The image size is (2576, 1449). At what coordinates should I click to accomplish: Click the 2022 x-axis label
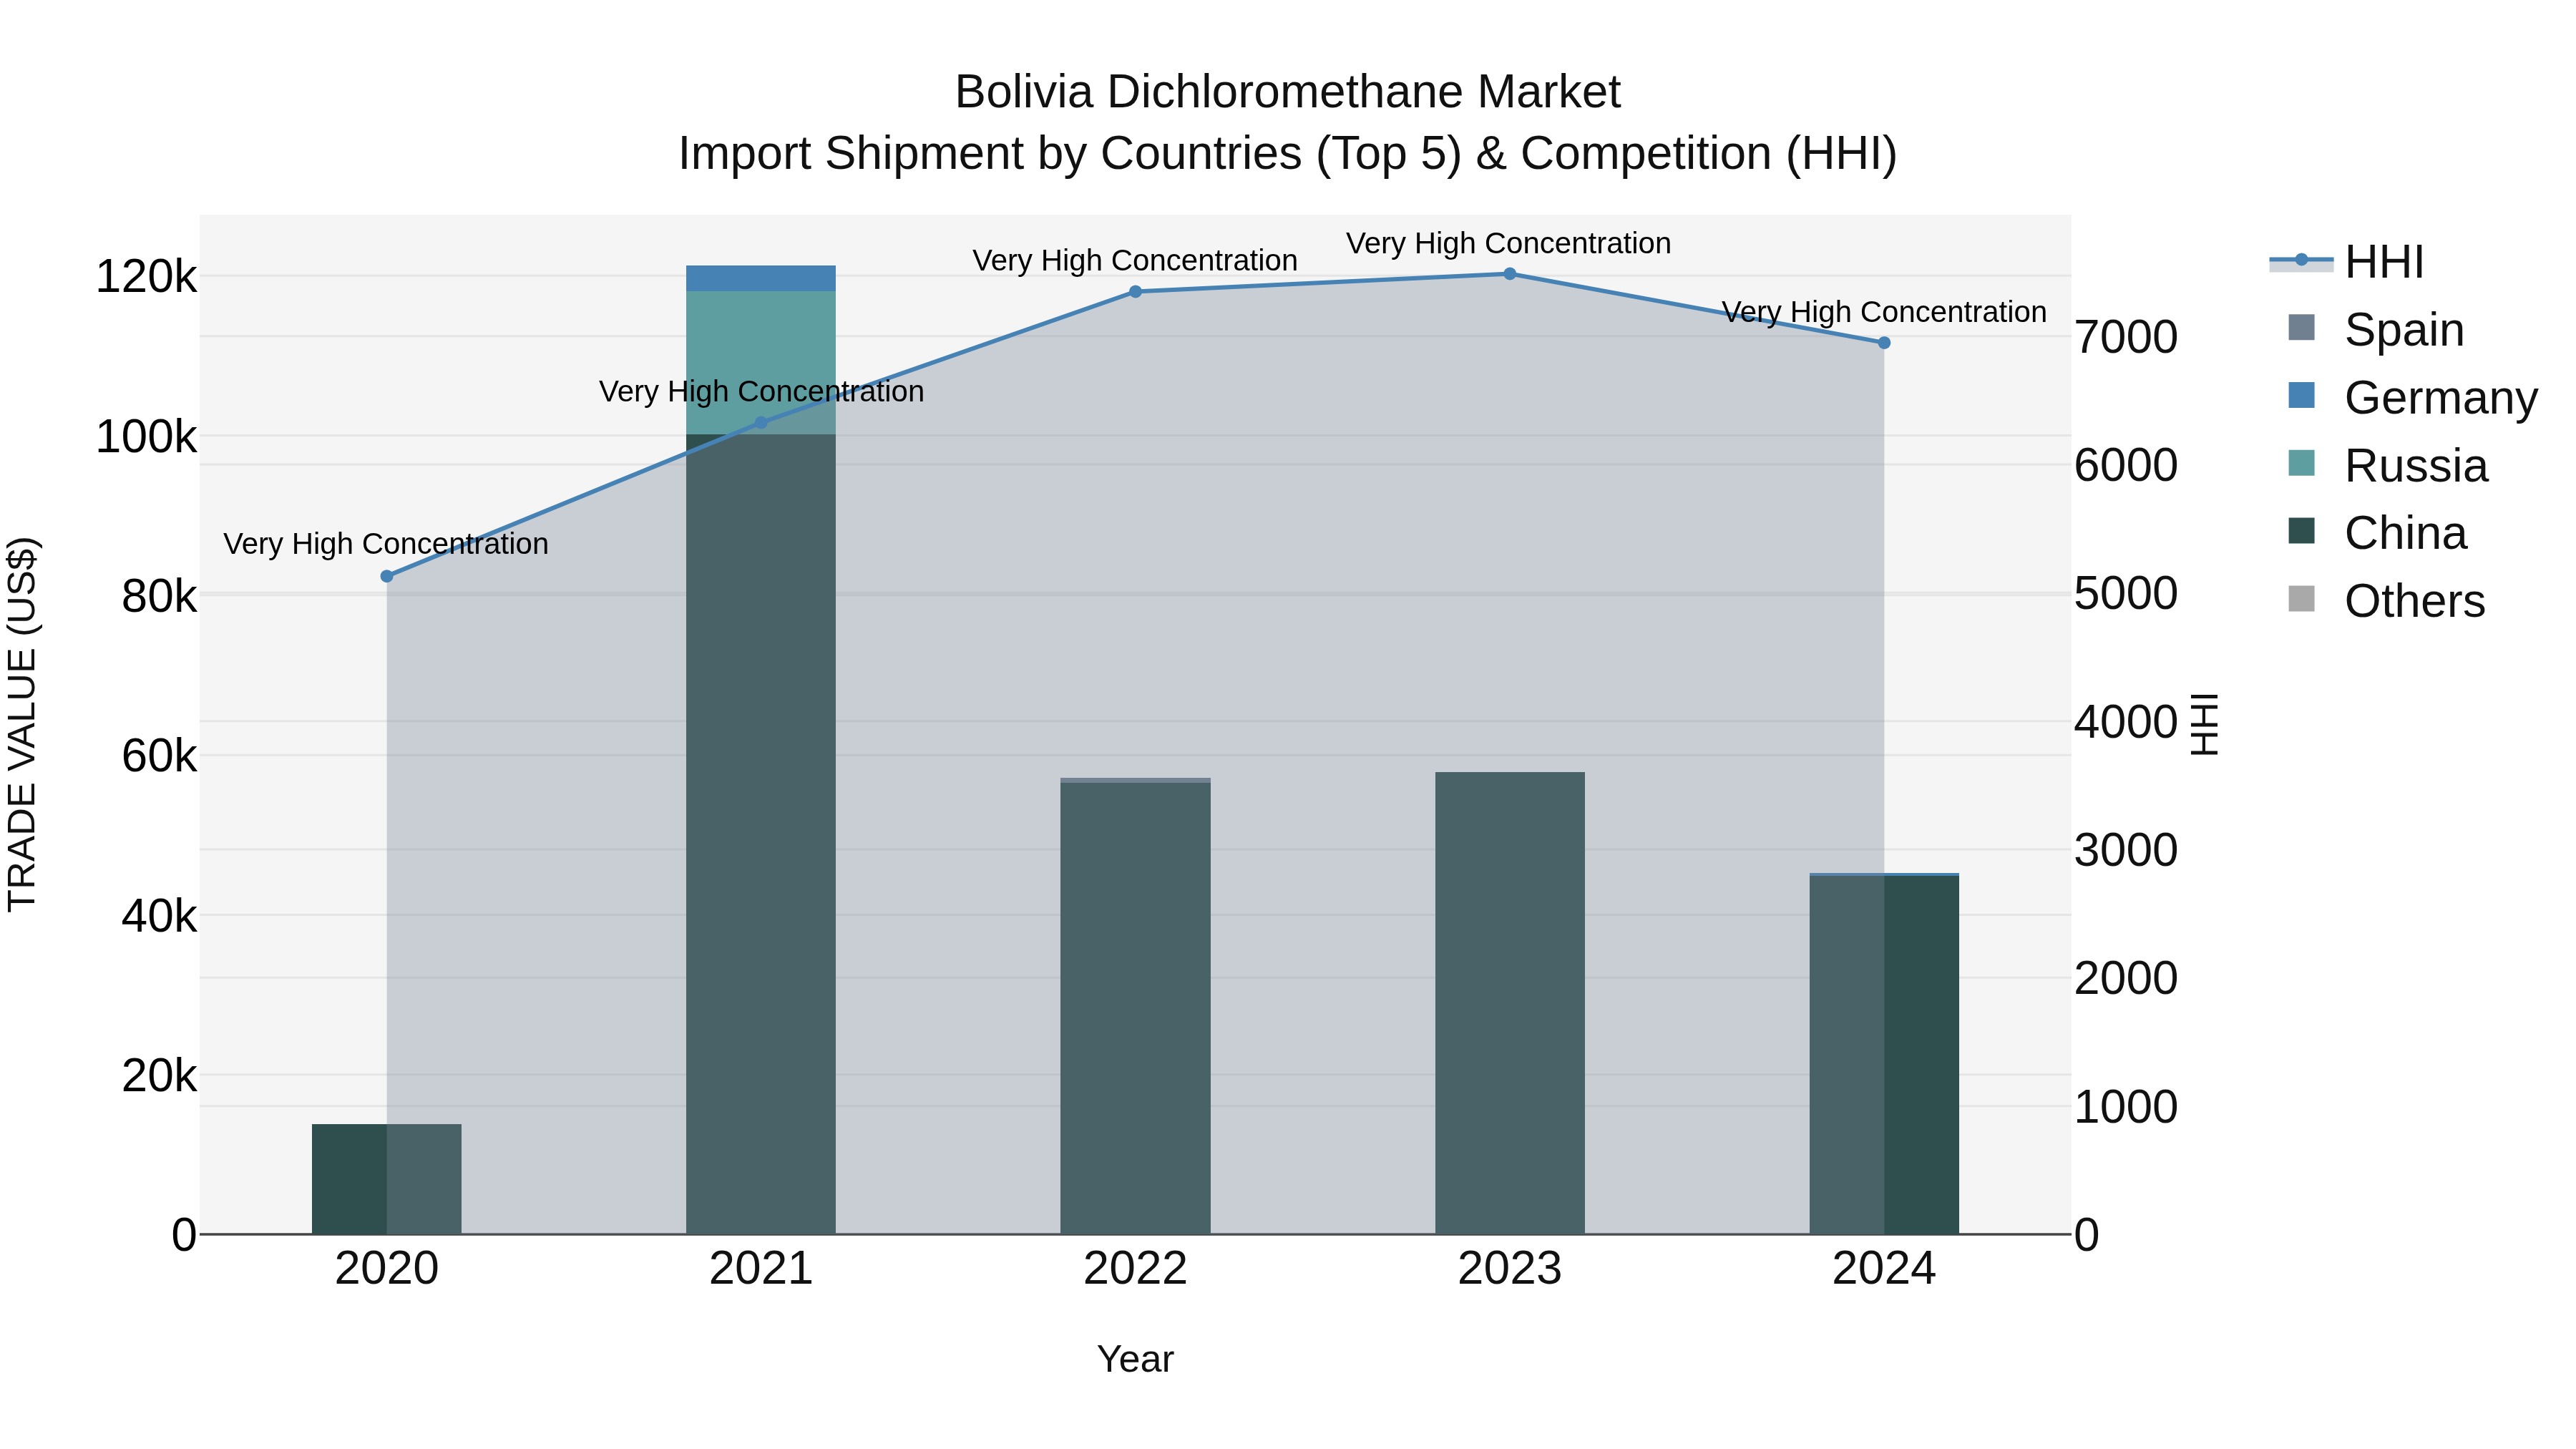[x=1135, y=1269]
